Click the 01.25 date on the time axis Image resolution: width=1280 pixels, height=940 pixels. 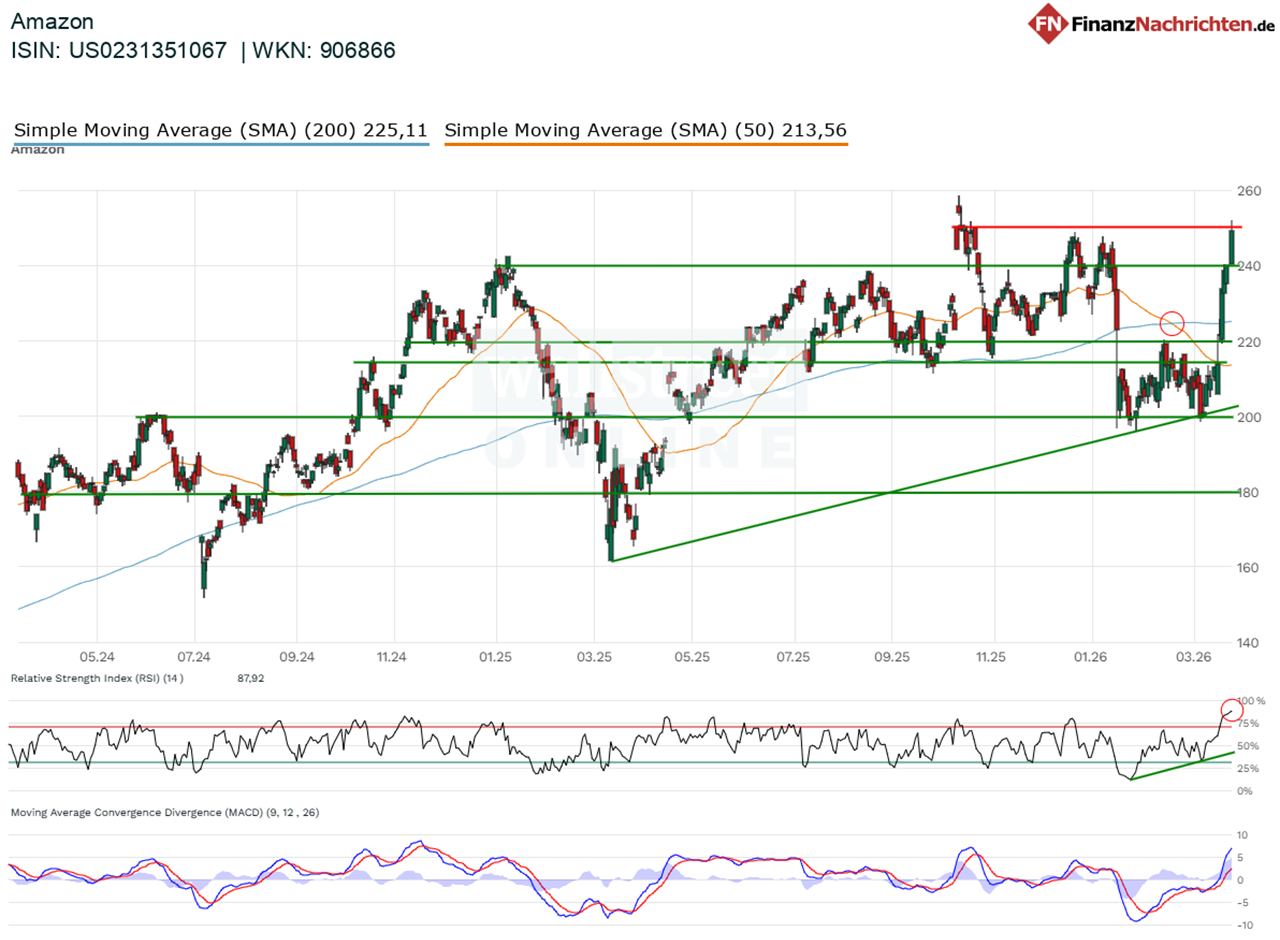[x=495, y=658]
